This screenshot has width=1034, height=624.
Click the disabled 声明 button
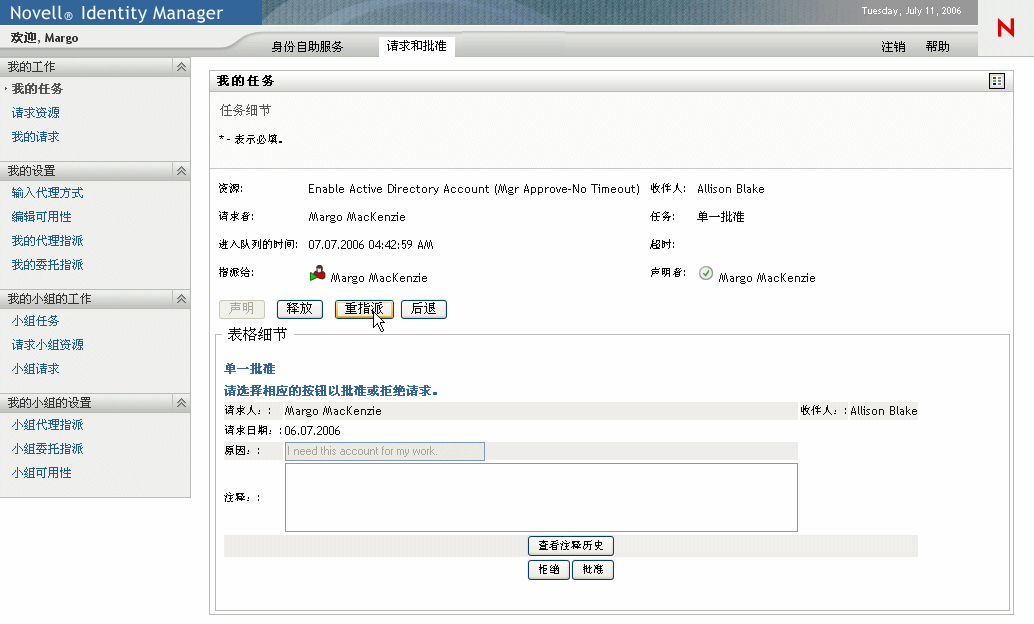coord(242,309)
